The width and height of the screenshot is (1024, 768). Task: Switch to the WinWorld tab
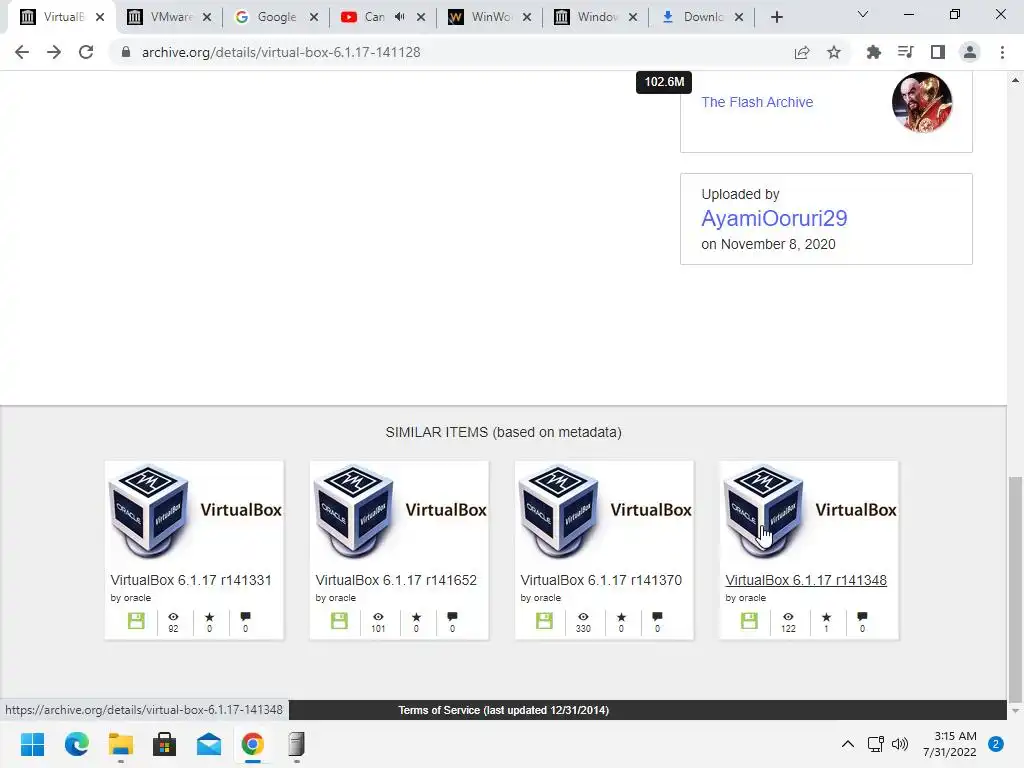[x=491, y=17]
